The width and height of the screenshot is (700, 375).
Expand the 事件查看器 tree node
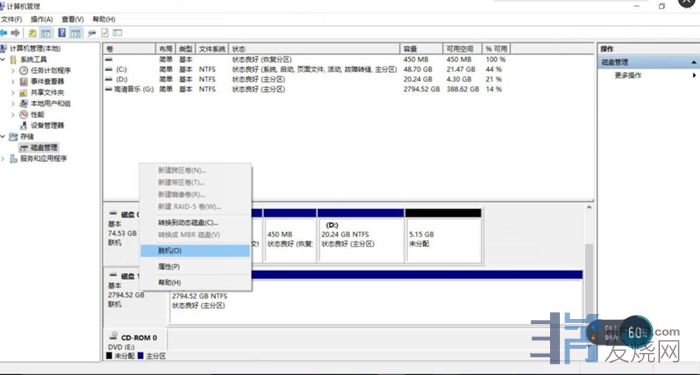[12, 81]
